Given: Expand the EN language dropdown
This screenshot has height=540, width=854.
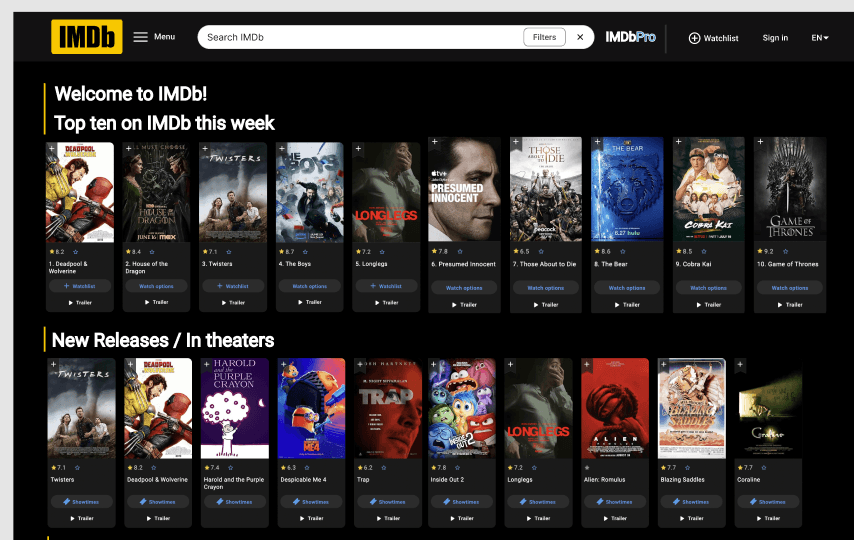Looking at the screenshot, I should pos(820,38).
